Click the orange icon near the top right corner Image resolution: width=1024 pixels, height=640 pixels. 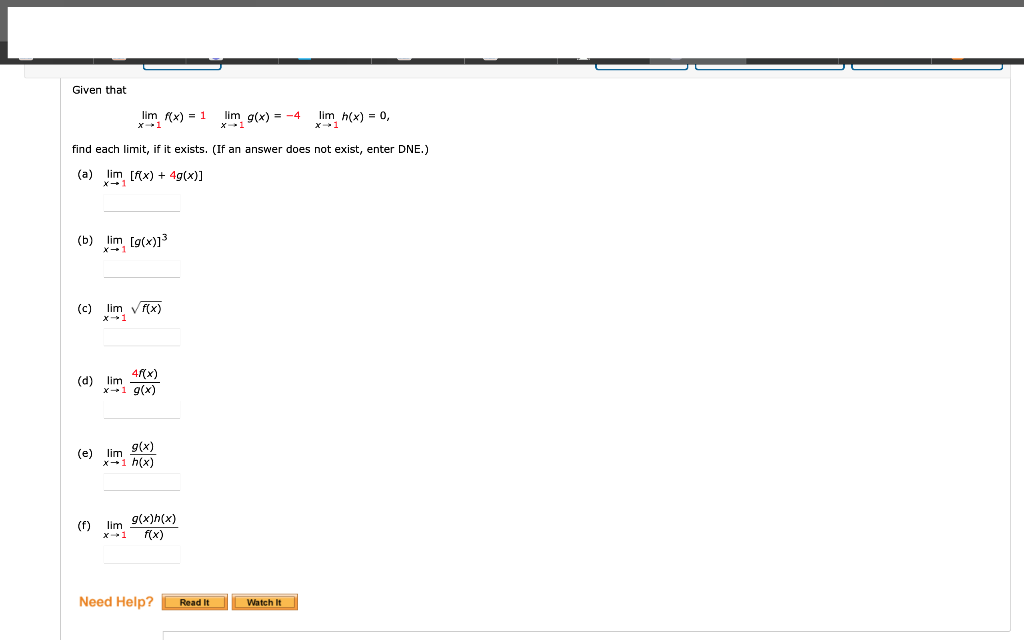click(x=957, y=60)
